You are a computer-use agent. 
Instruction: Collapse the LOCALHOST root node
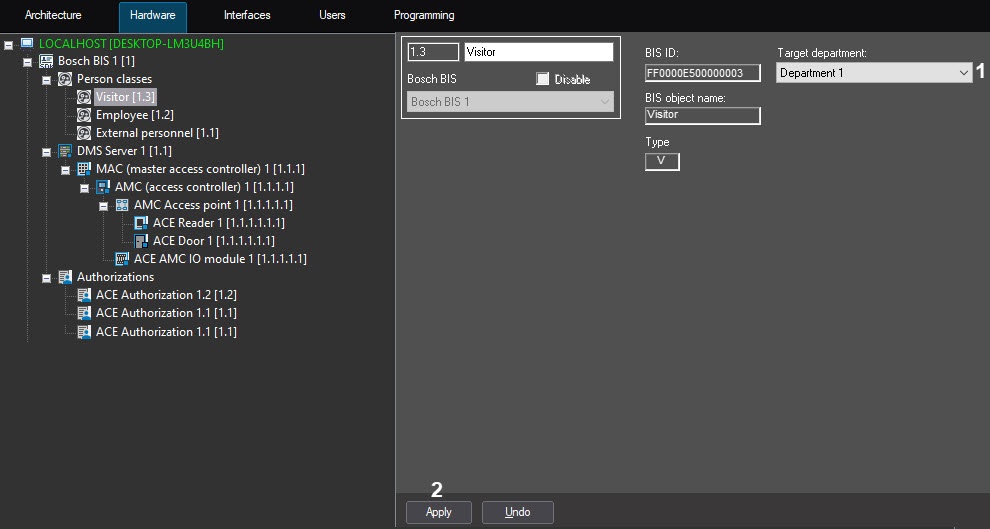[8, 44]
